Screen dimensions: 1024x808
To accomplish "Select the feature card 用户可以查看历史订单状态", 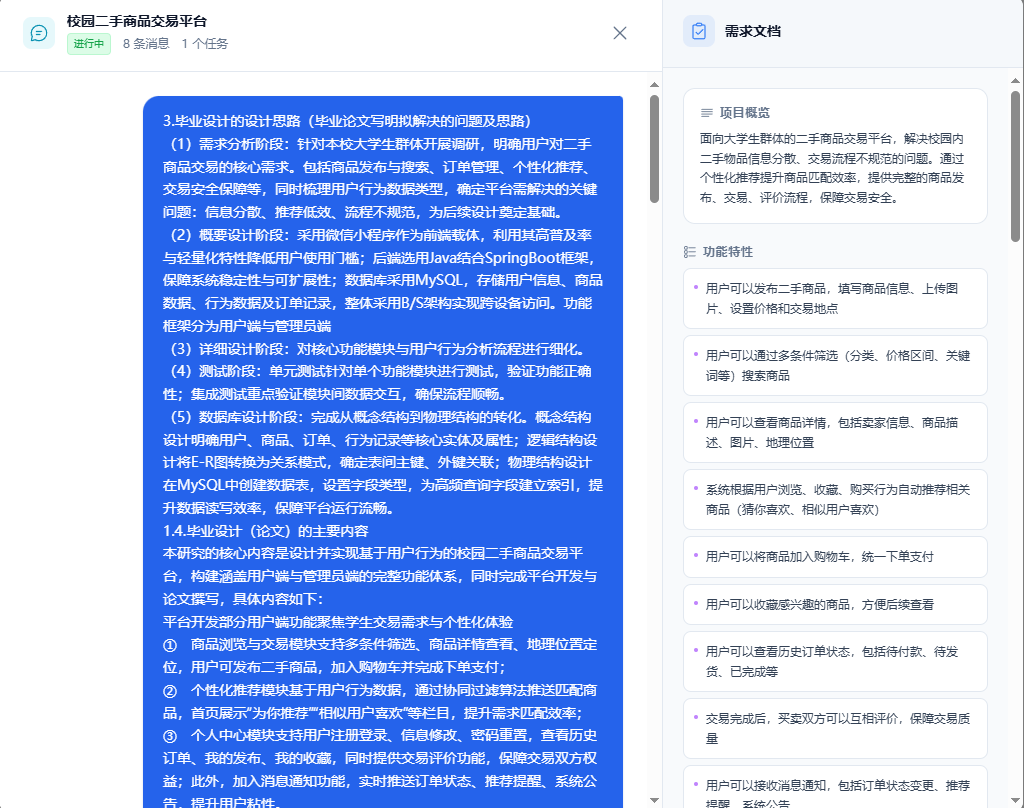I will pos(835,662).
